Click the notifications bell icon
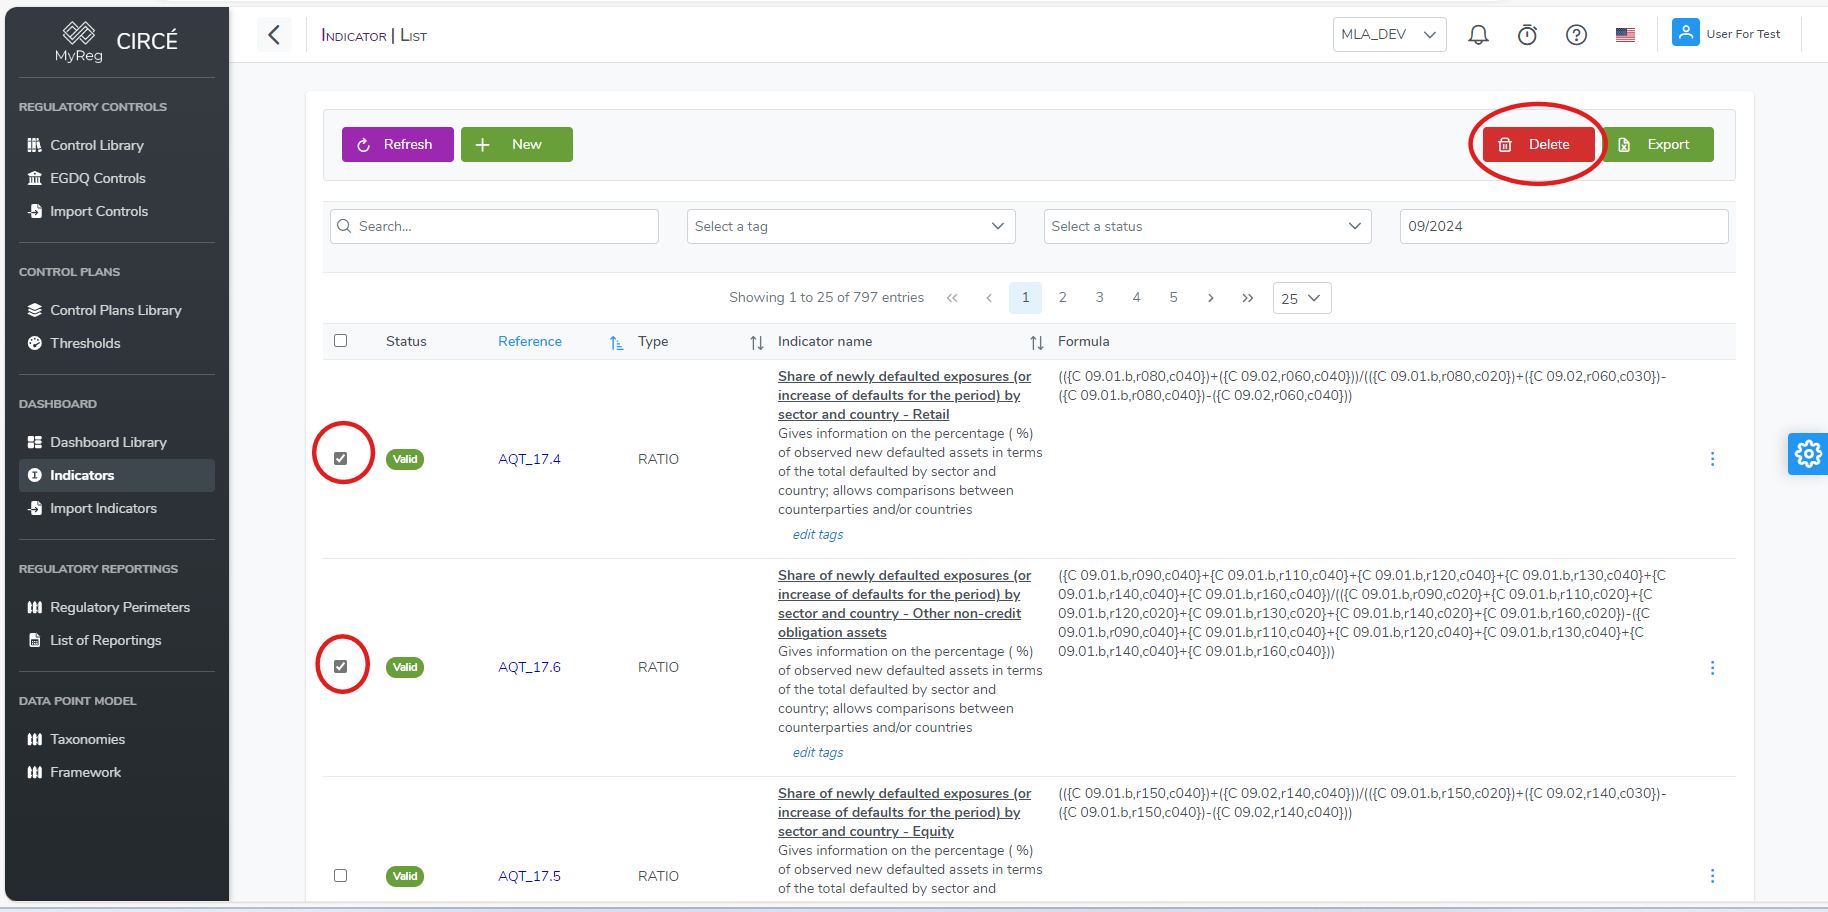Image resolution: width=1828 pixels, height=912 pixels. (x=1478, y=35)
